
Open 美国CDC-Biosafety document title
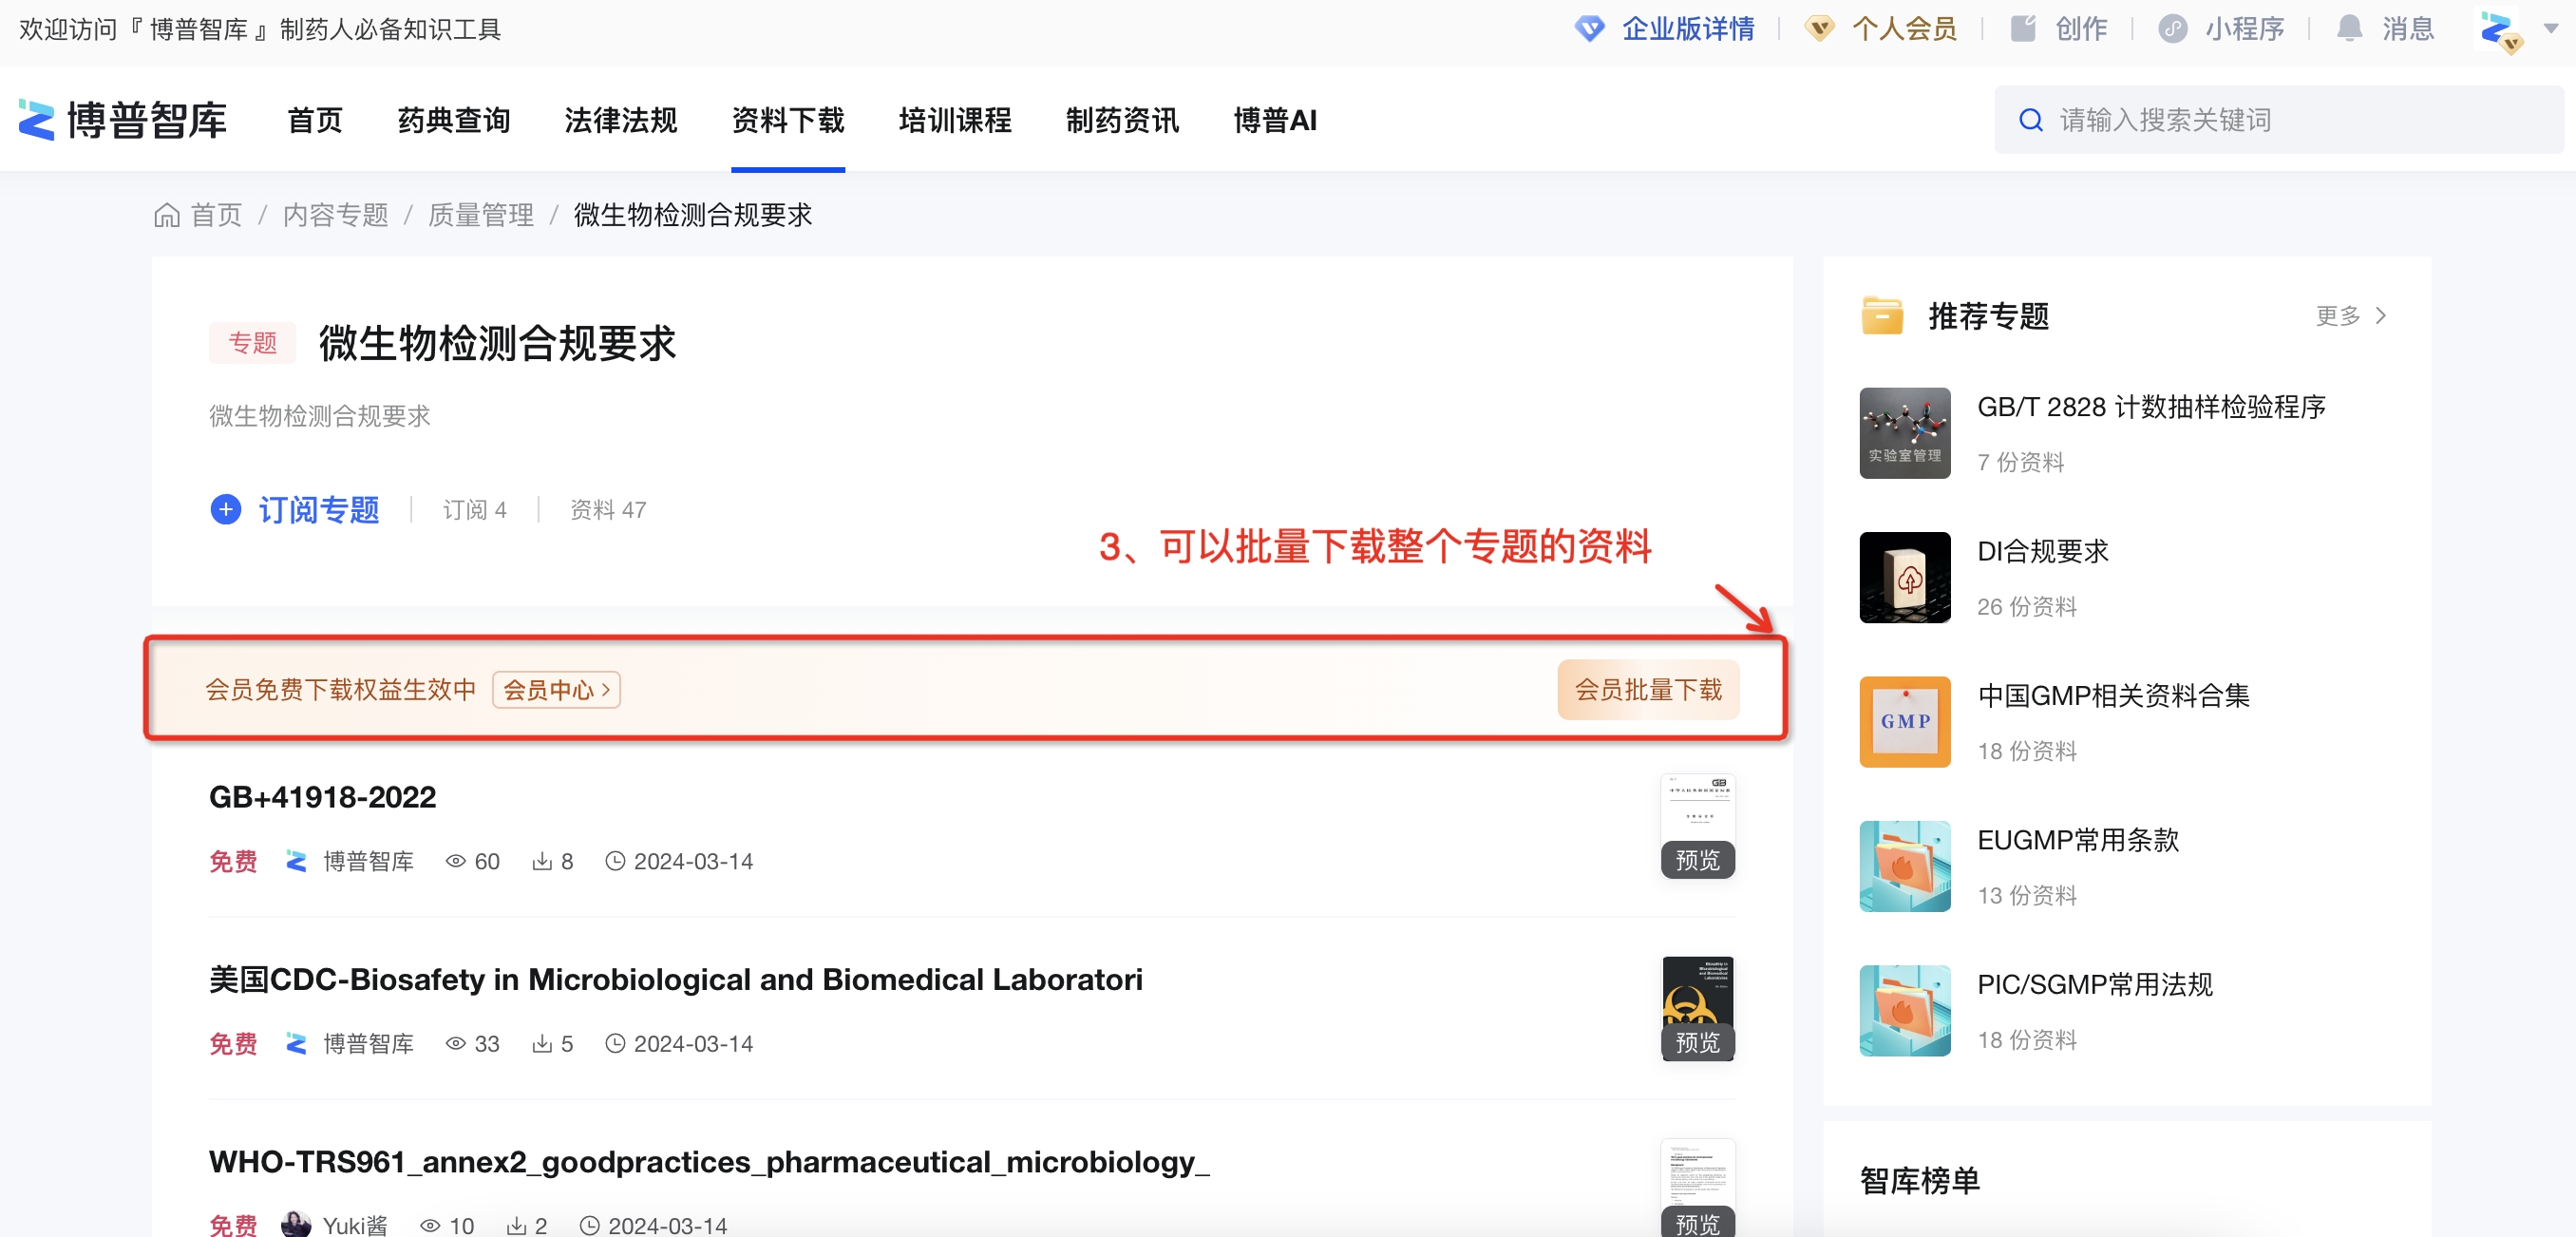(x=676, y=979)
